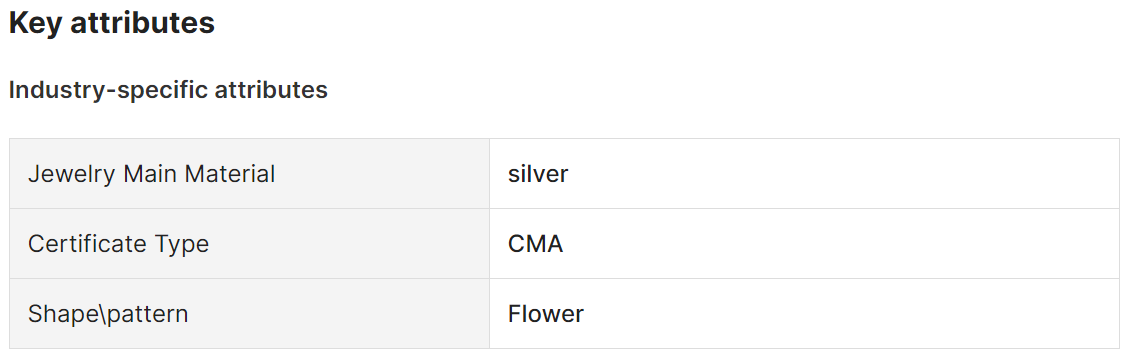
Task: Click the word "Type" in the second row
Action: (182, 245)
